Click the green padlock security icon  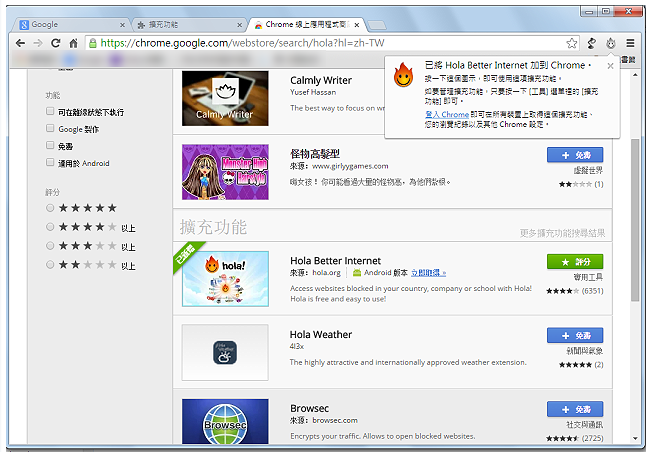[x=93, y=43]
